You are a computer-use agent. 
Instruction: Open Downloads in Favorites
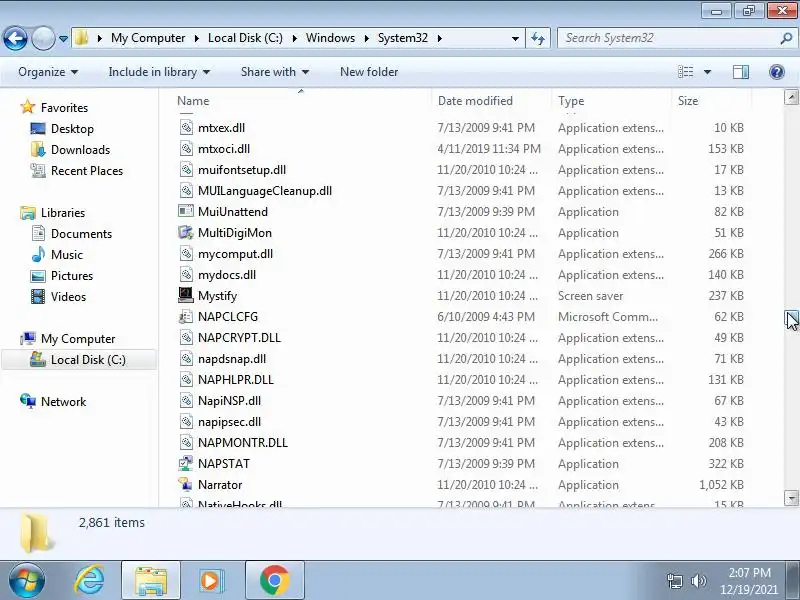click(x=80, y=149)
